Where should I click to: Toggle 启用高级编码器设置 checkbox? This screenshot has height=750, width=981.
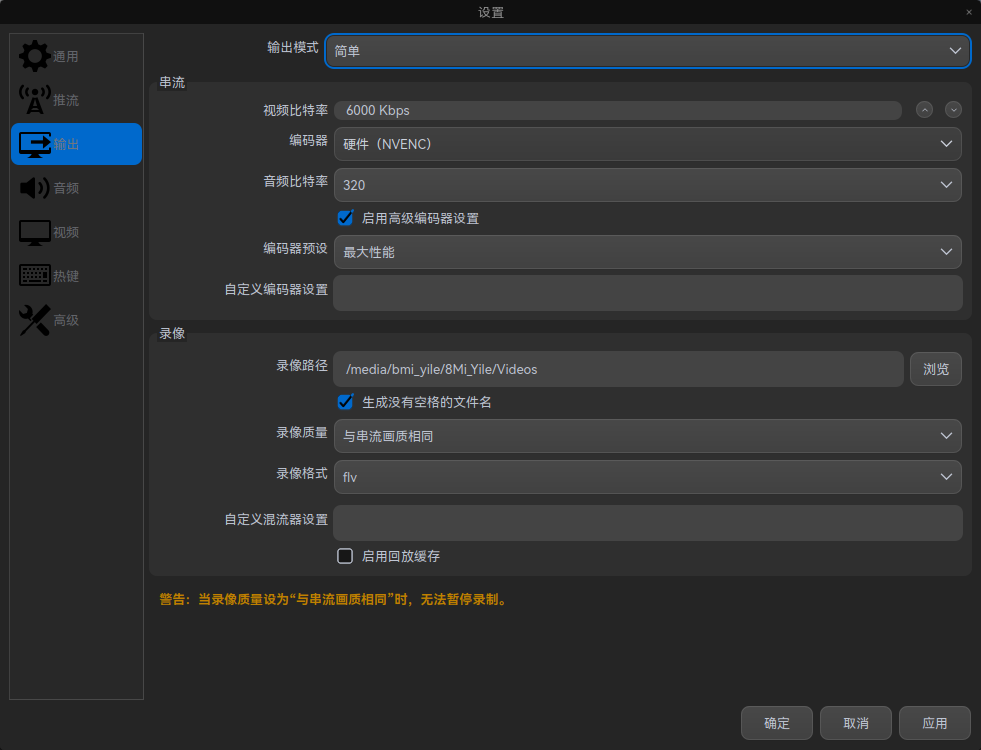click(x=345, y=218)
